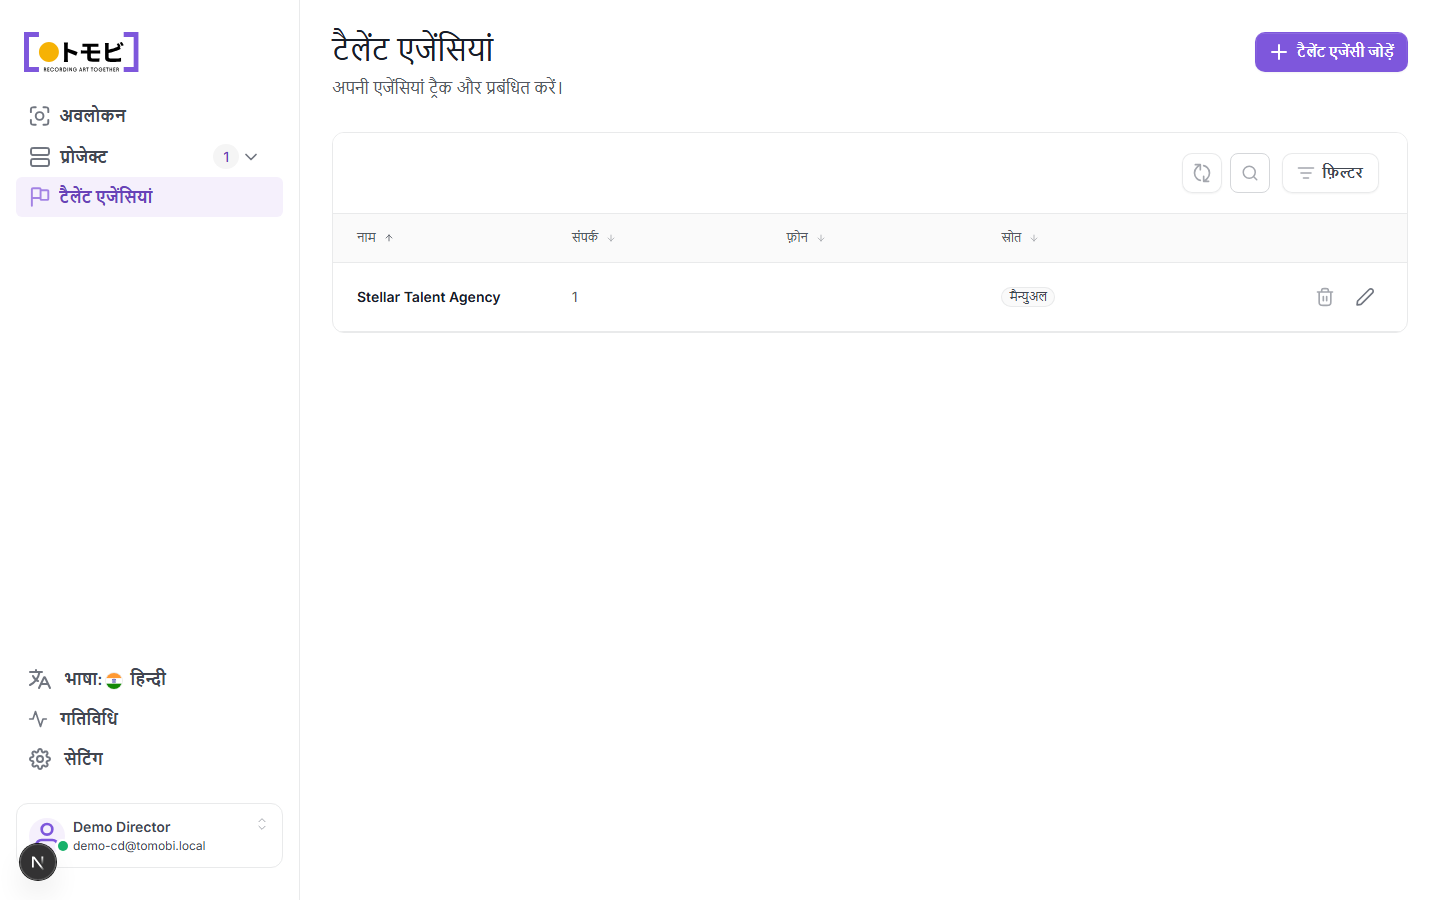Screen dimensions: 1440x900
Task: Sort by फ़ोन column header
Action: coord(805,238)
